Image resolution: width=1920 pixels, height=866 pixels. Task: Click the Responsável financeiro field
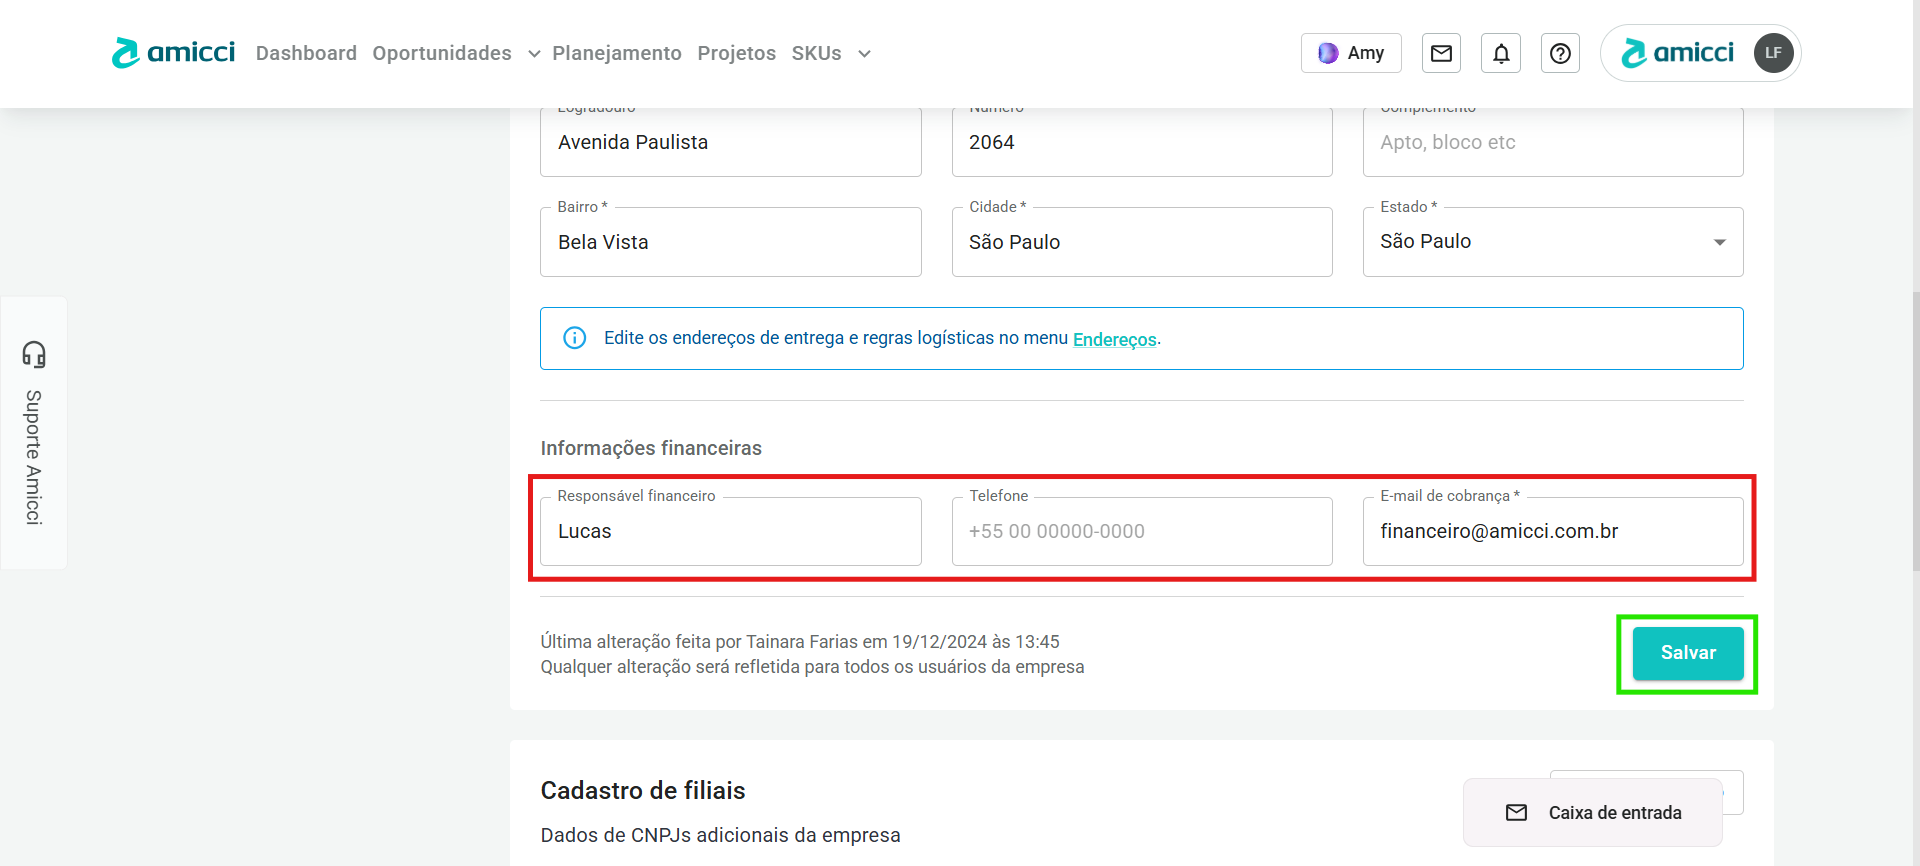coord(730,532)
